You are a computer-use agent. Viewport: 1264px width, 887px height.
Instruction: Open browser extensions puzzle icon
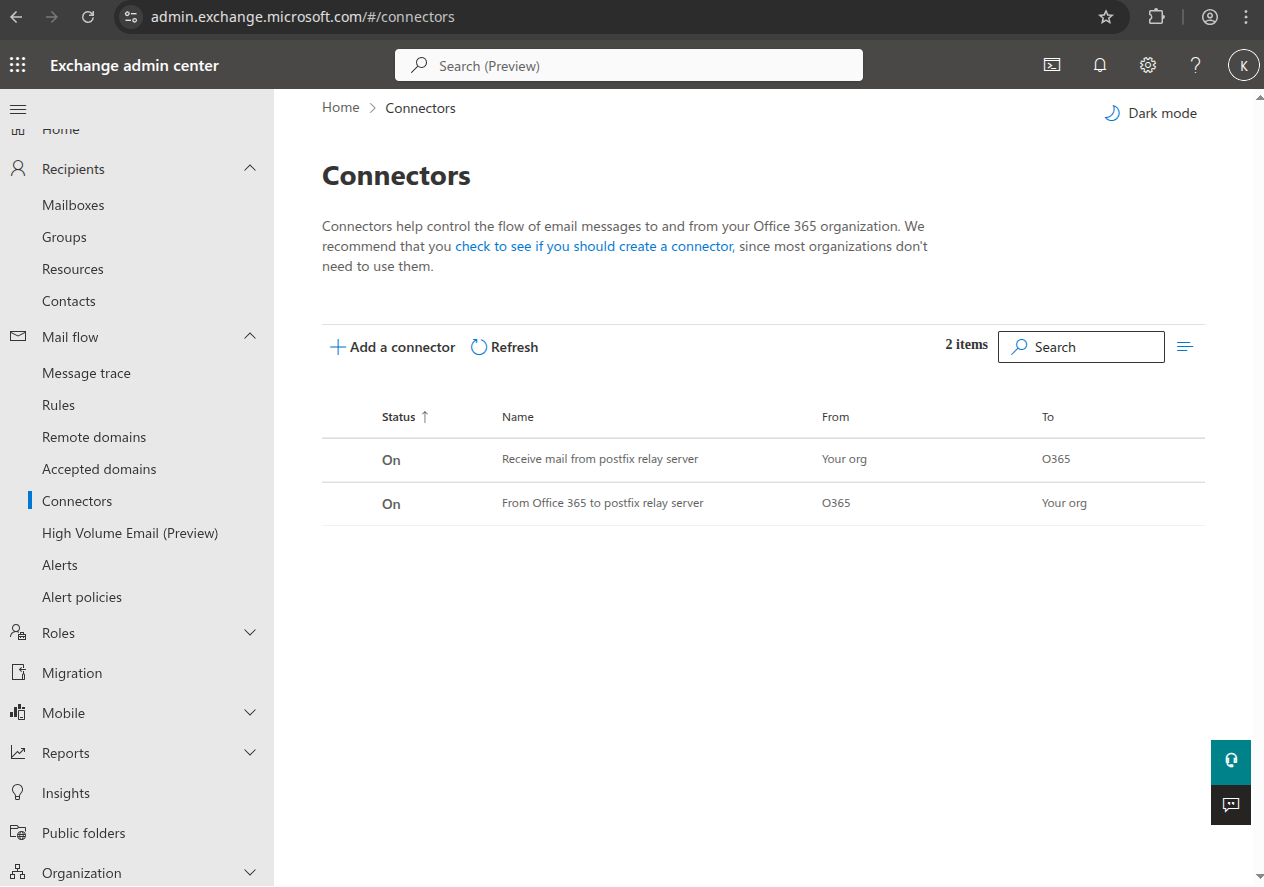(1157, 17)
